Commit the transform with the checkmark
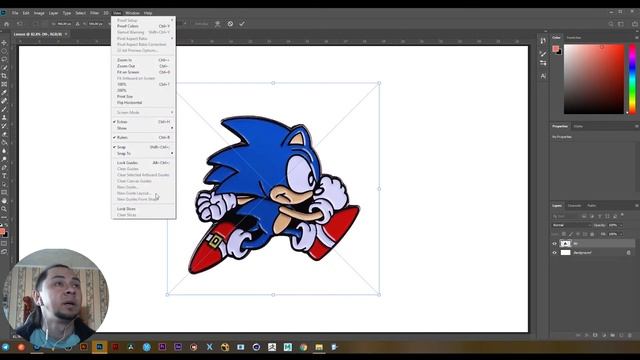 [242, 24]
